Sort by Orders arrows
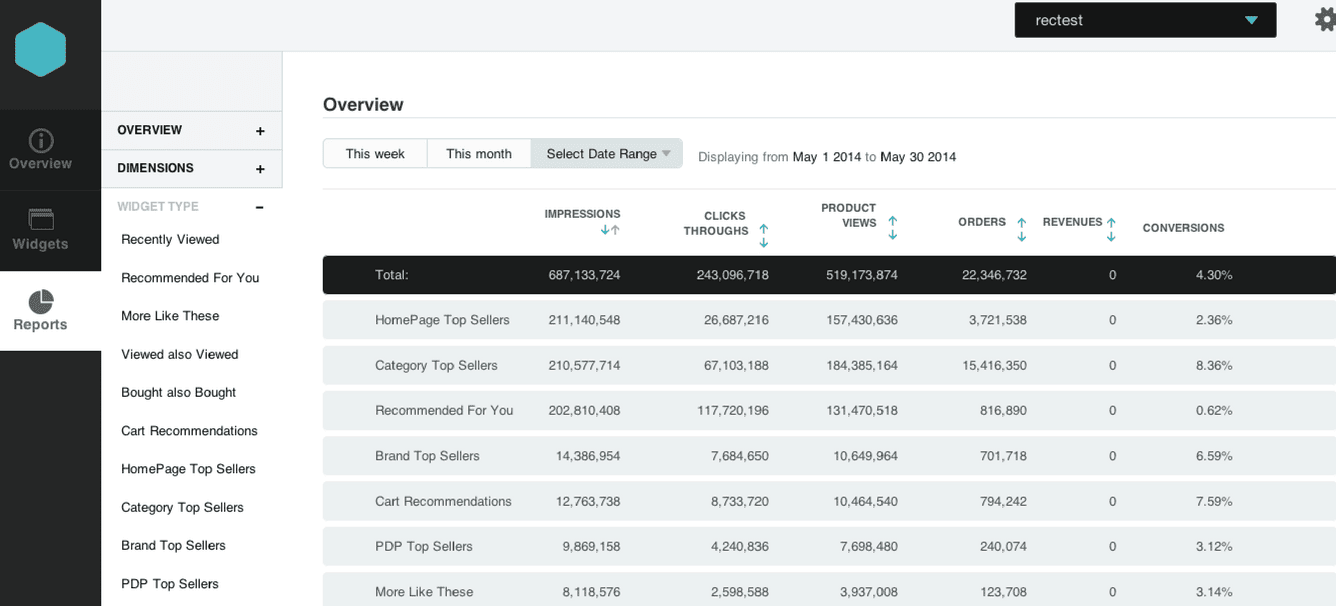This screenshot has height=606, width=1336. click(x=1022, y=230)
